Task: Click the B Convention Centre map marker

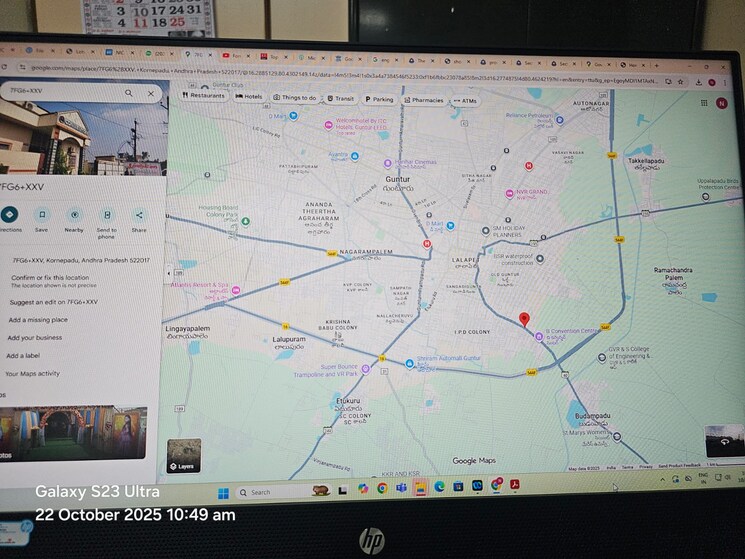Action: coord(539,337)
